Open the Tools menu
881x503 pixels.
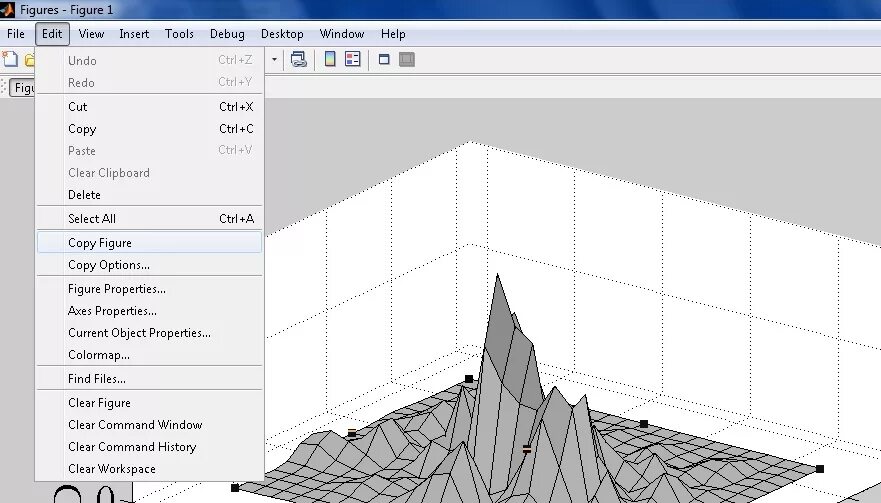[179, 34]
